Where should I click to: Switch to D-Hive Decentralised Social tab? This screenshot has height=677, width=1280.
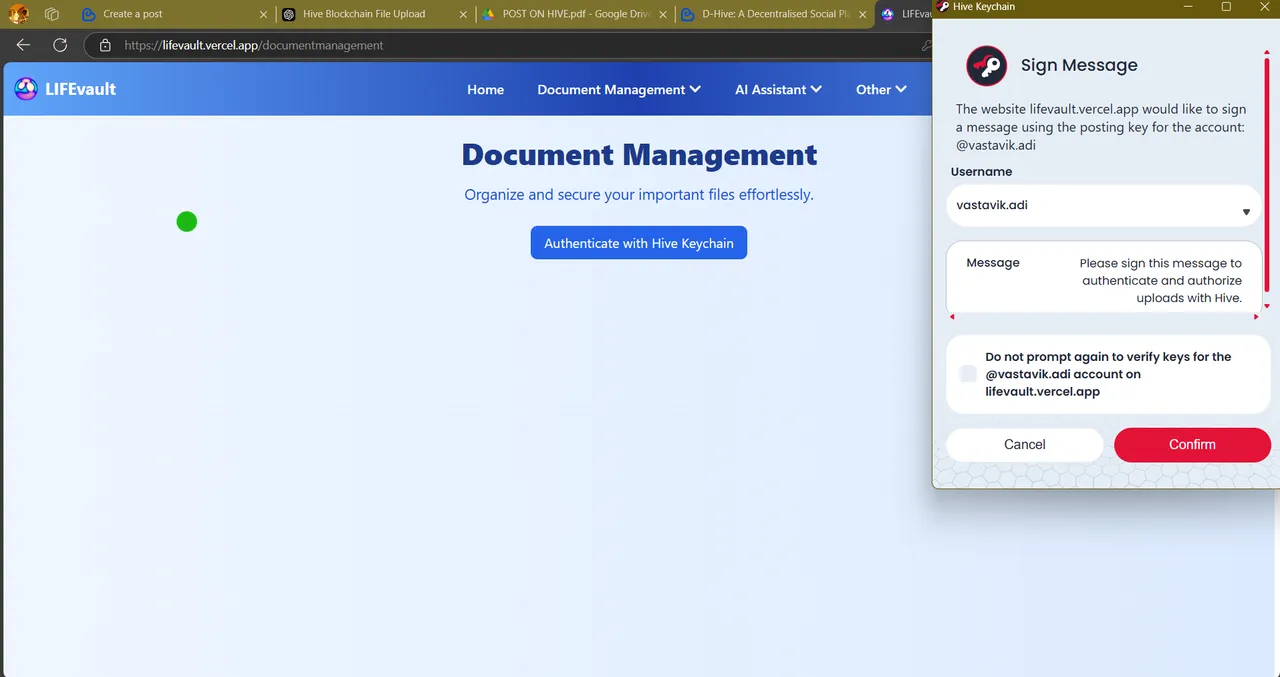click(767, 14)
